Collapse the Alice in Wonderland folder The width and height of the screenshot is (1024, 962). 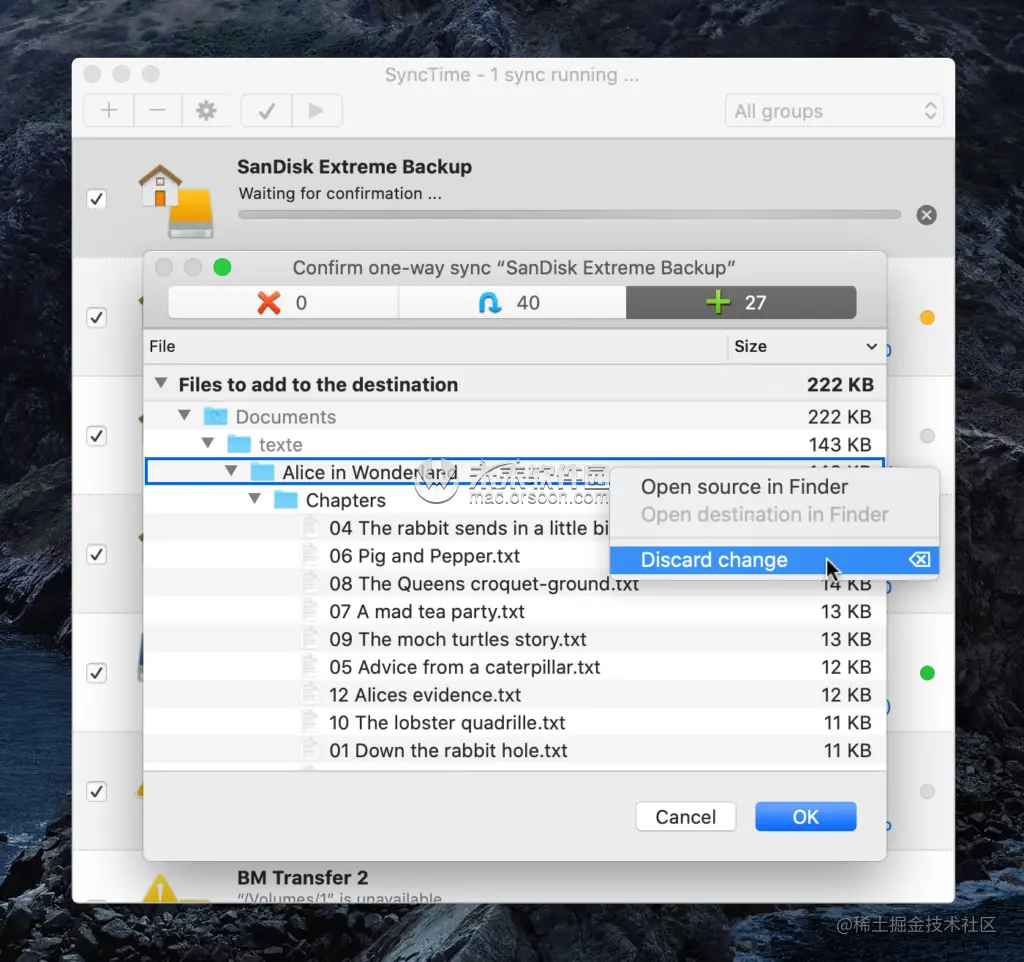coord(231,471)
